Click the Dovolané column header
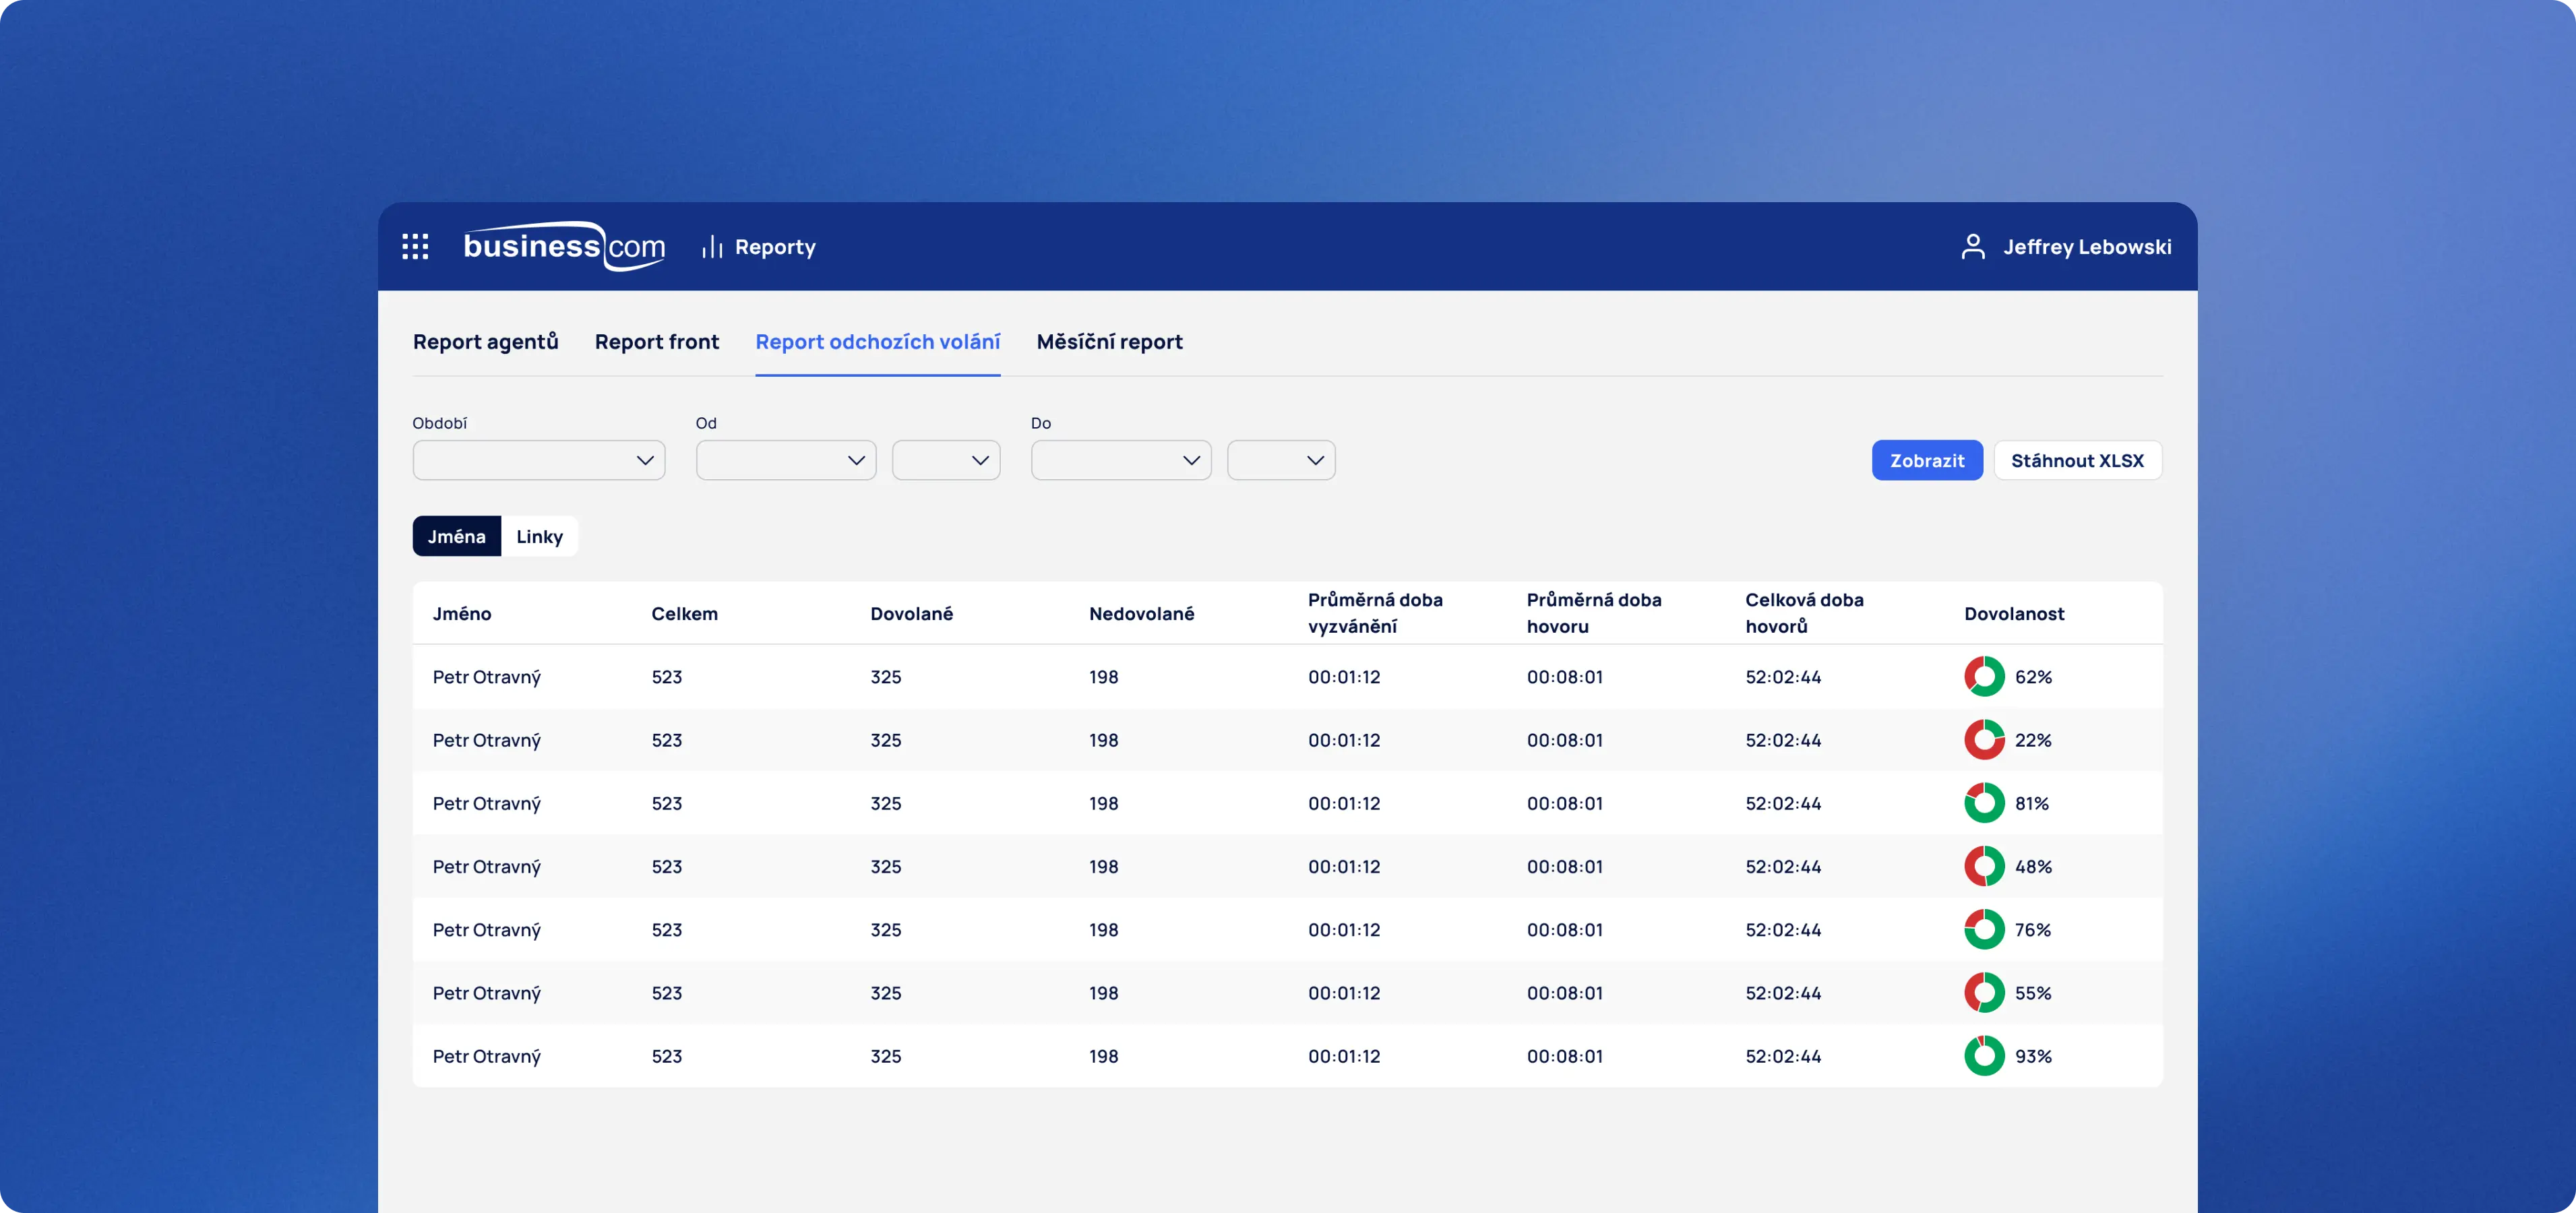Screen dimensions: 2576x1213 pyautogui.click(x=912, y=613)
